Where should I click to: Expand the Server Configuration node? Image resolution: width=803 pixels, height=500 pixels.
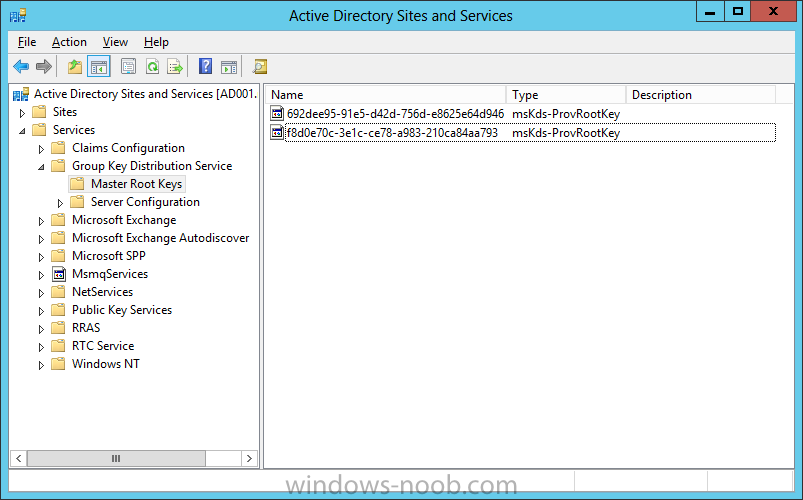click(x=60, y=203)
